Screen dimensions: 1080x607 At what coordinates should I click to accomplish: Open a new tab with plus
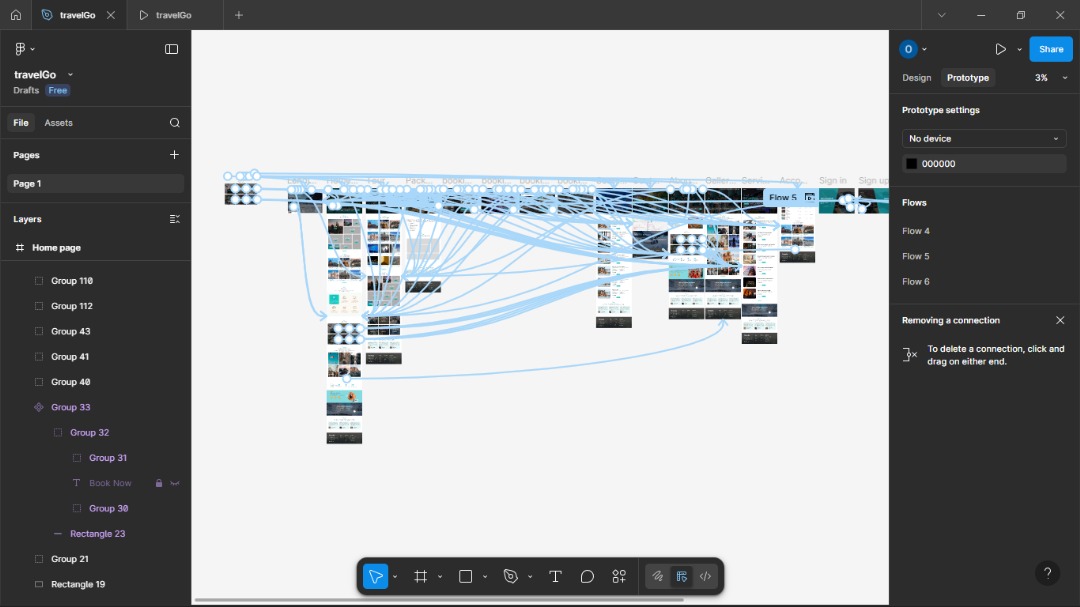click(x=239, y=15)
